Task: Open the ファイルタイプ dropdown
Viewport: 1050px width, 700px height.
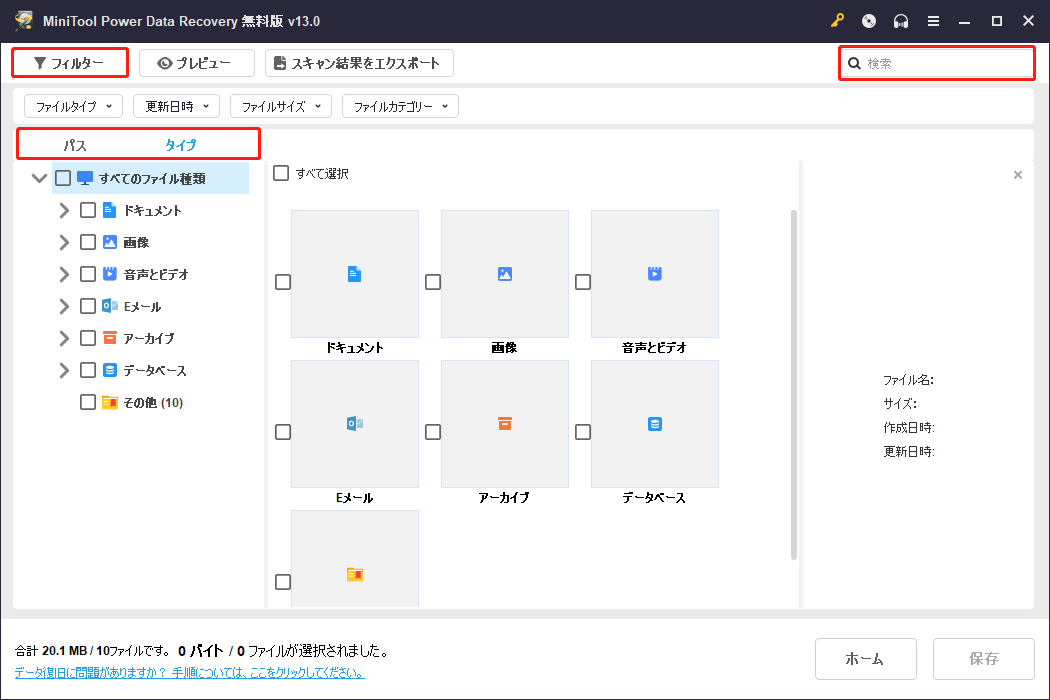Action: [74, 106]
